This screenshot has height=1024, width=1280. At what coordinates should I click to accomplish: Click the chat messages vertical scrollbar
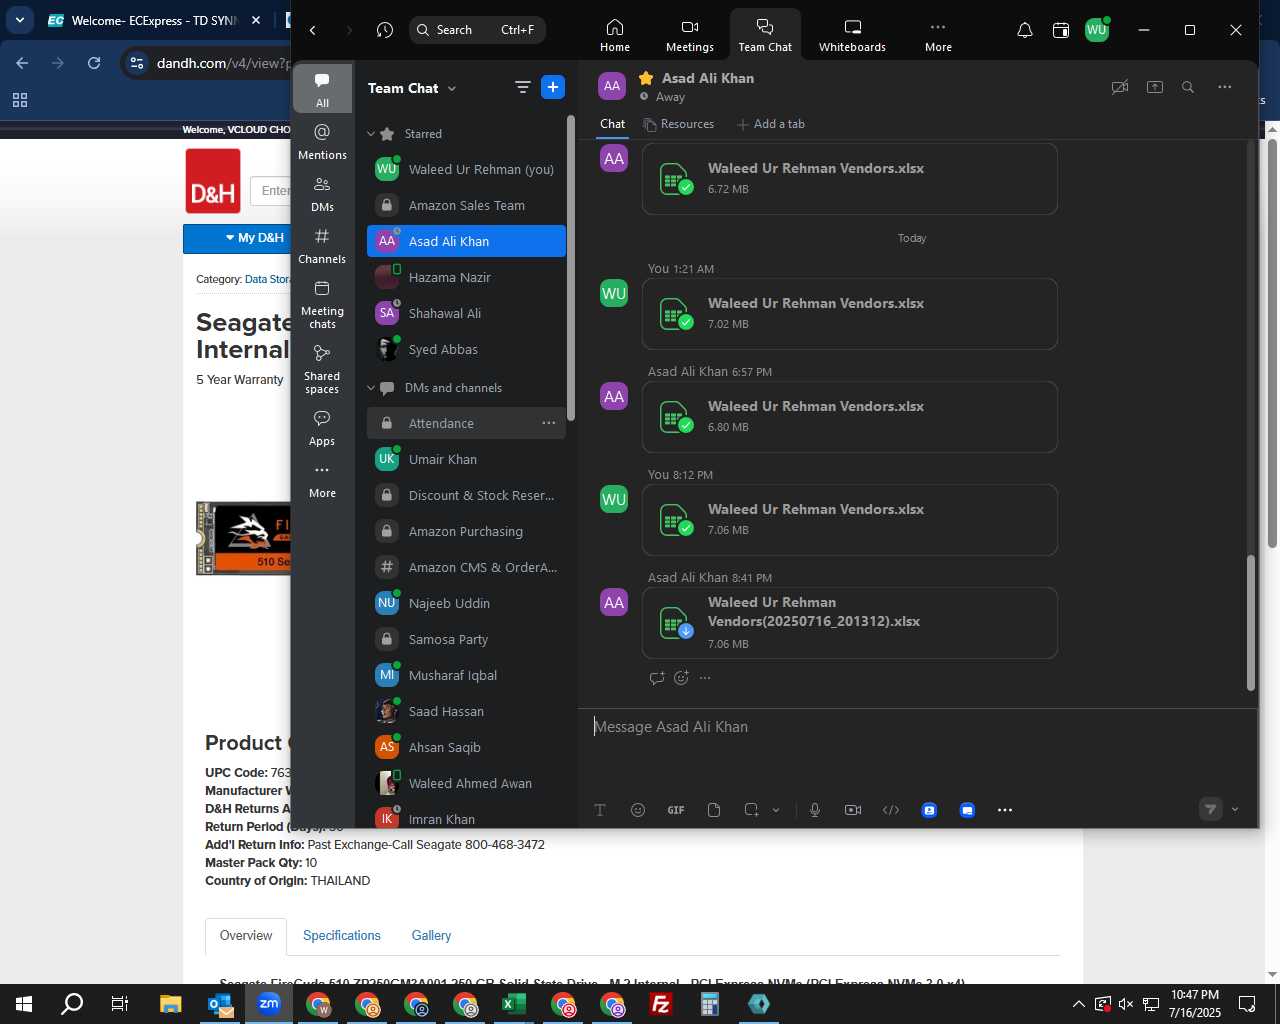coord(1250,622)
